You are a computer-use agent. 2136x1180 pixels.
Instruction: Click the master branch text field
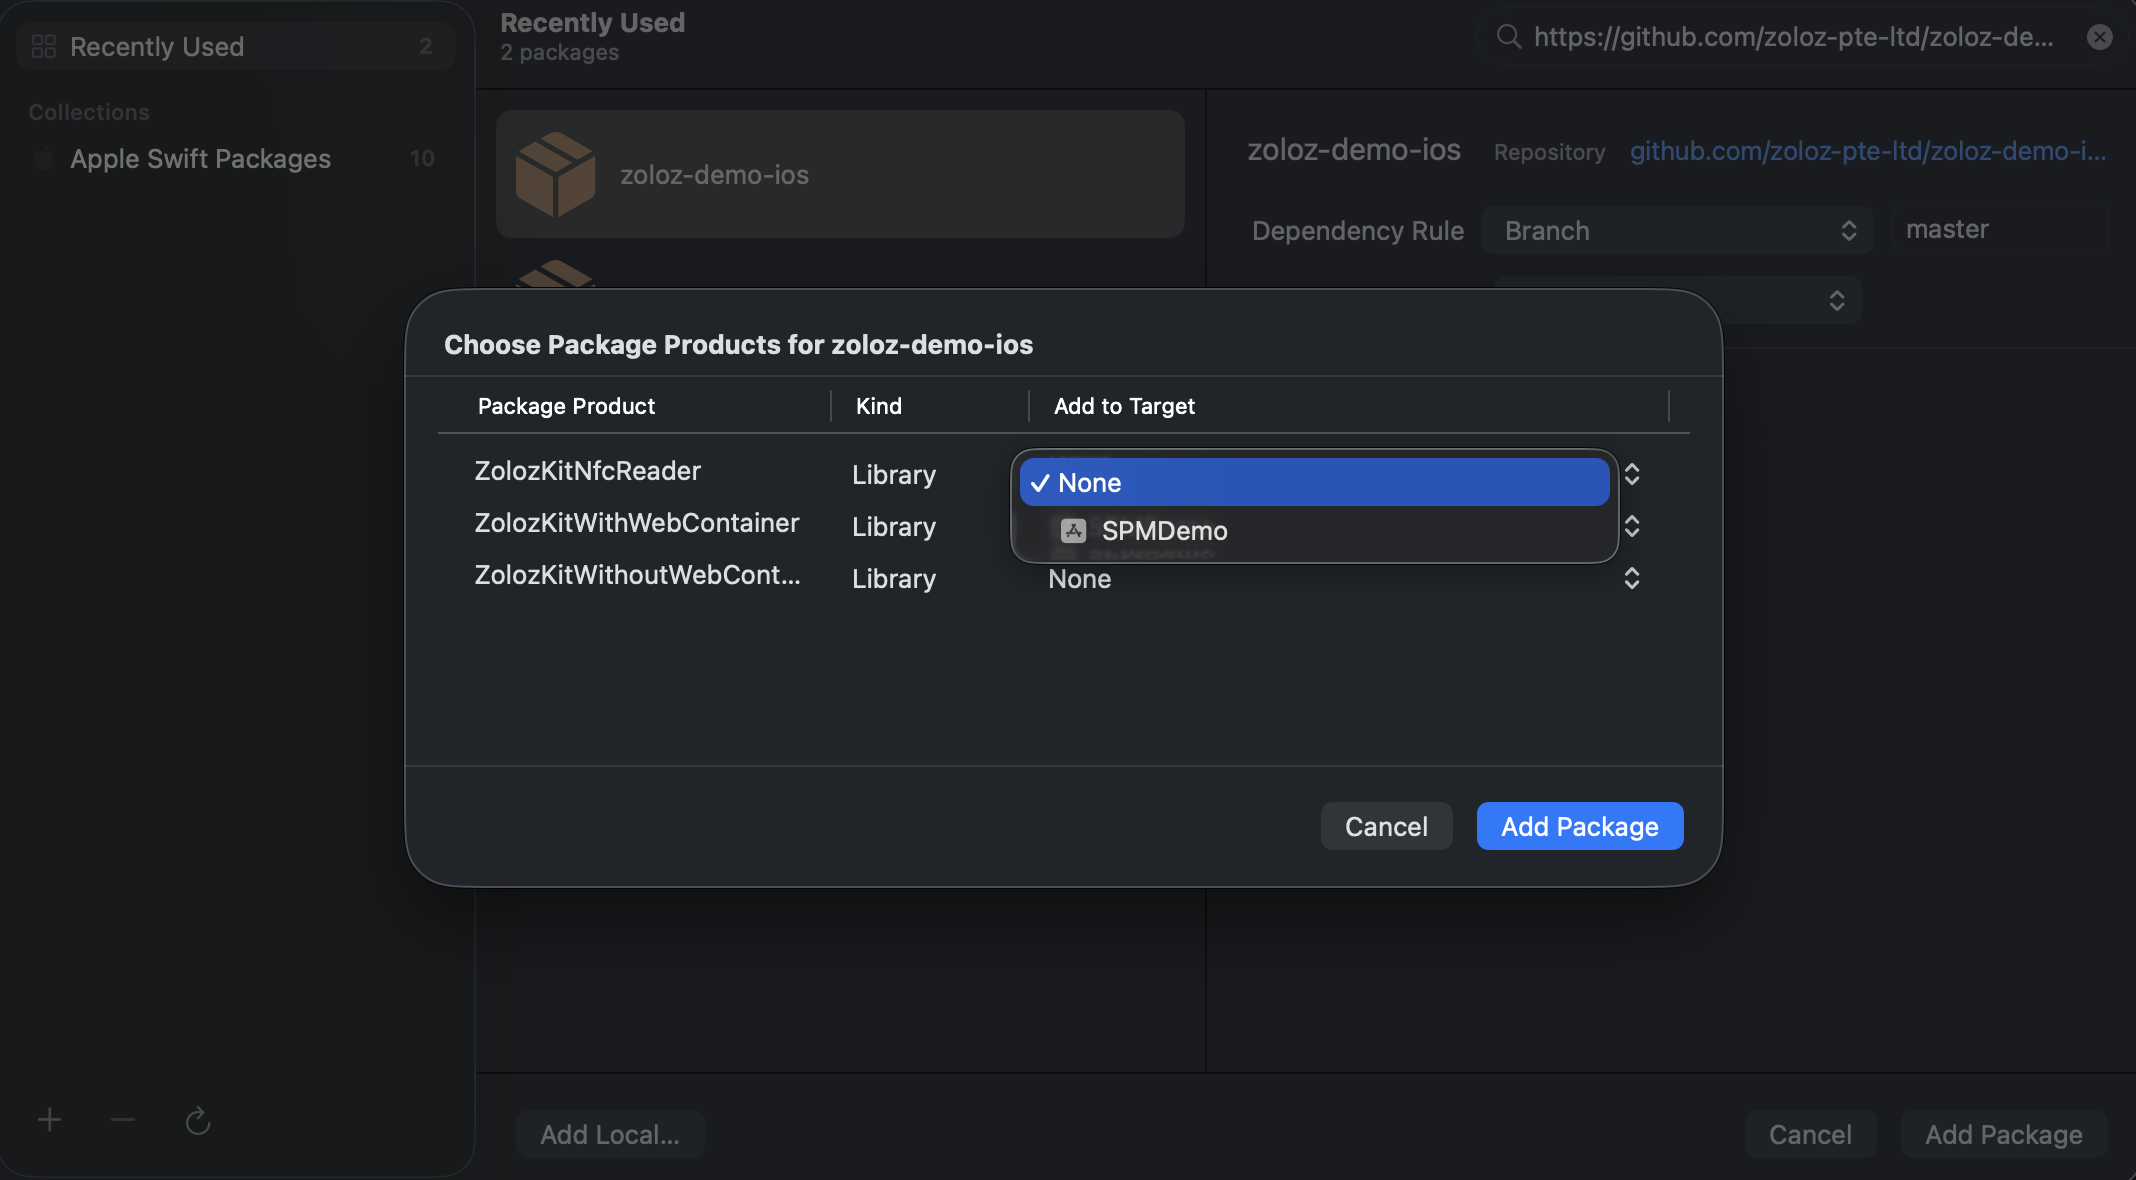tap(2000, 230)
